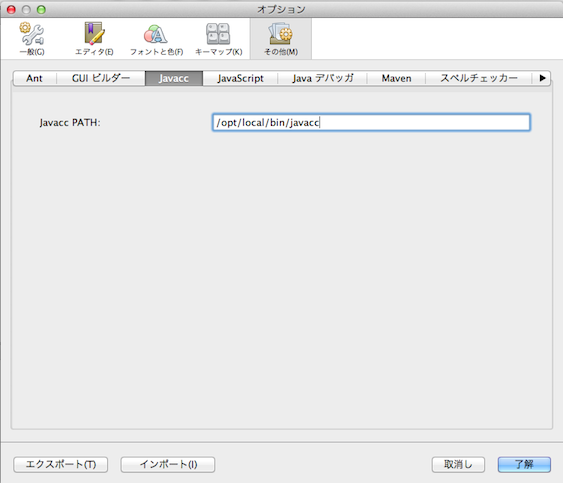Image resolution: width=563 pixels, height=483 pixels.
Task: Click the インポート(I) import button
Action: [168, 464]
